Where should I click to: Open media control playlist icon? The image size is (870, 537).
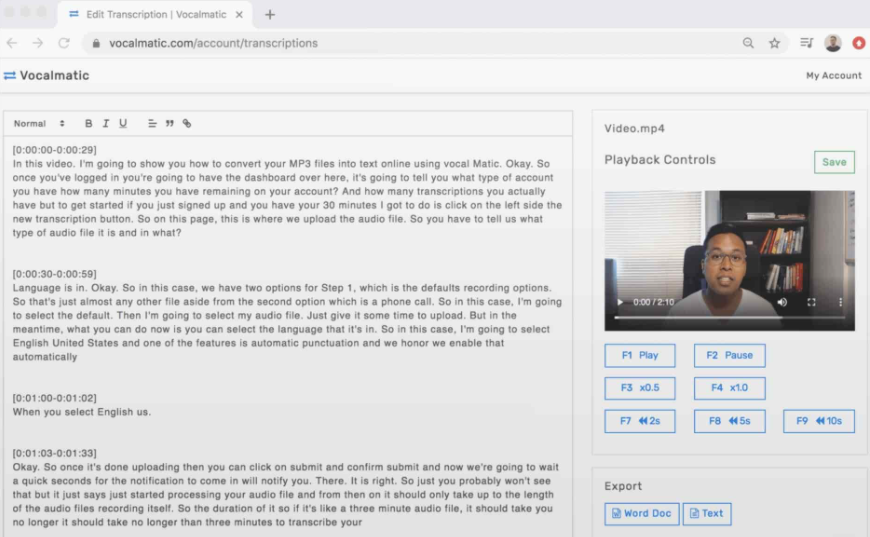806,43
